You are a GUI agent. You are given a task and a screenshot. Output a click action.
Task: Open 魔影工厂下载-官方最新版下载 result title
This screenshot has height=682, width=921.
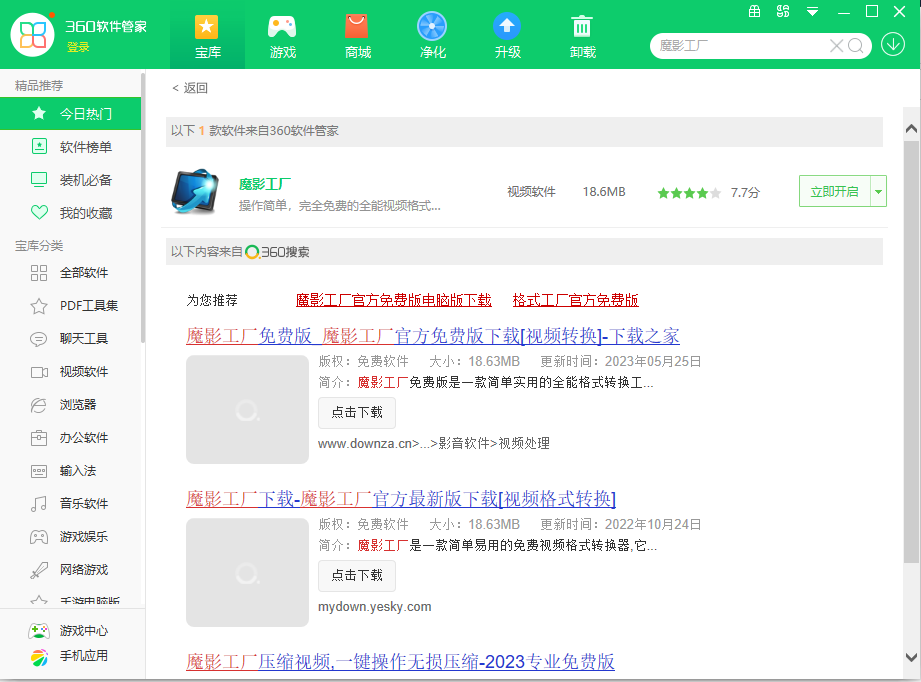401,499
